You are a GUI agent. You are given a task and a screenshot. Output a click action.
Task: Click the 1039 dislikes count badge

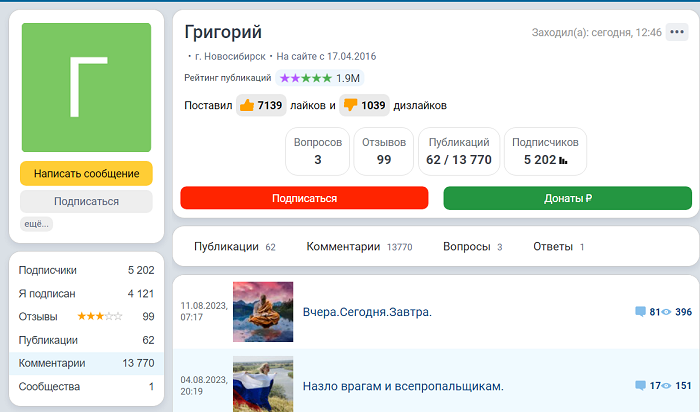pyautogui.click(x=364, y=105)
